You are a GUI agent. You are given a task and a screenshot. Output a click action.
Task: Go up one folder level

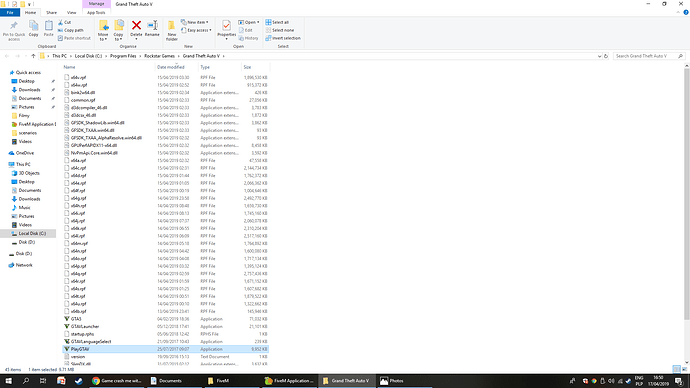point(33,56)
